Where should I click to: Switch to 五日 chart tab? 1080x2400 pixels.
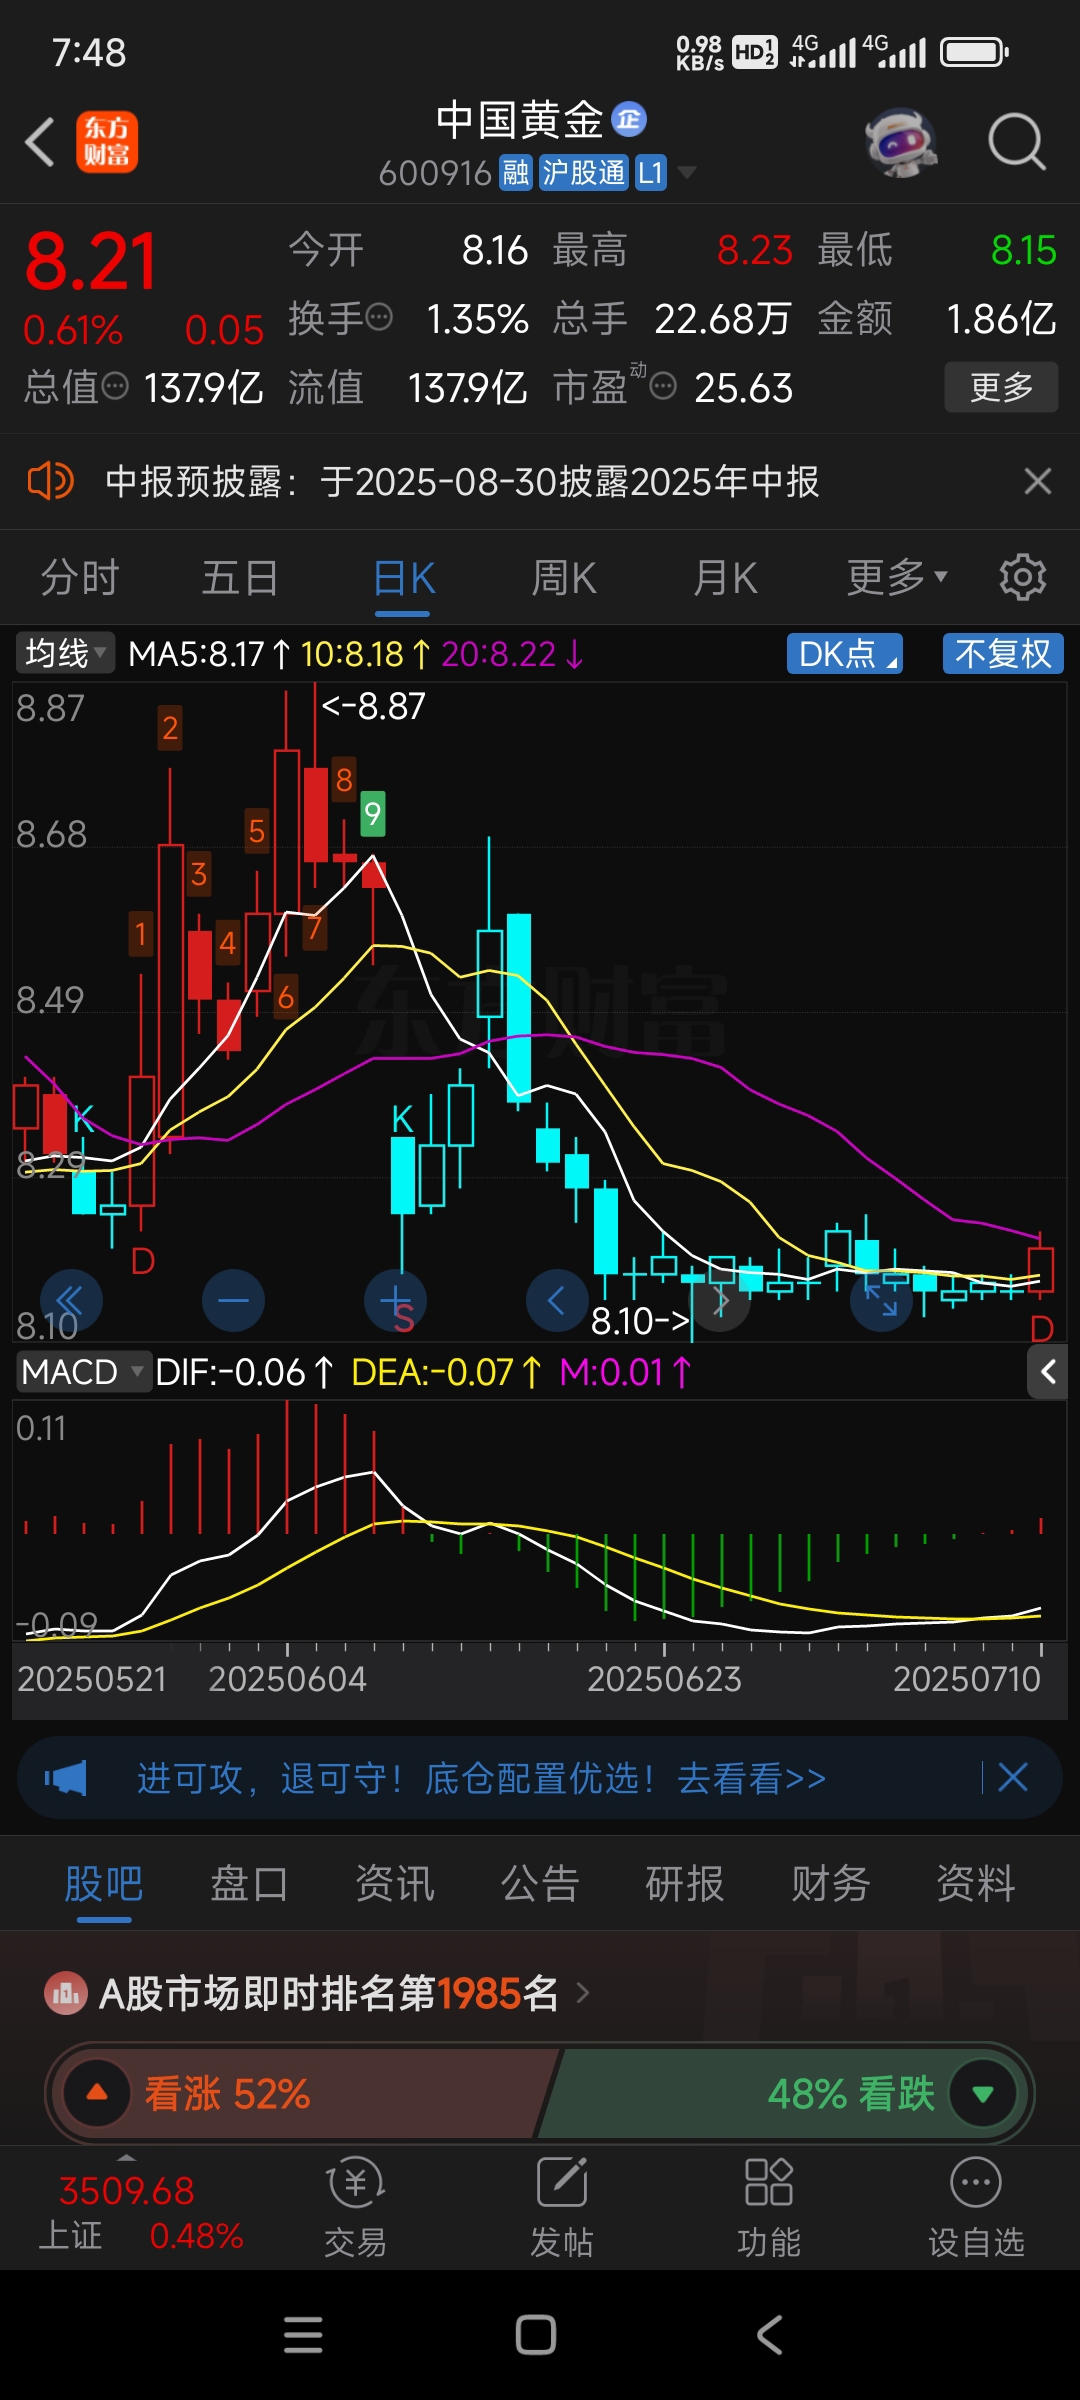tap(240, 577)
